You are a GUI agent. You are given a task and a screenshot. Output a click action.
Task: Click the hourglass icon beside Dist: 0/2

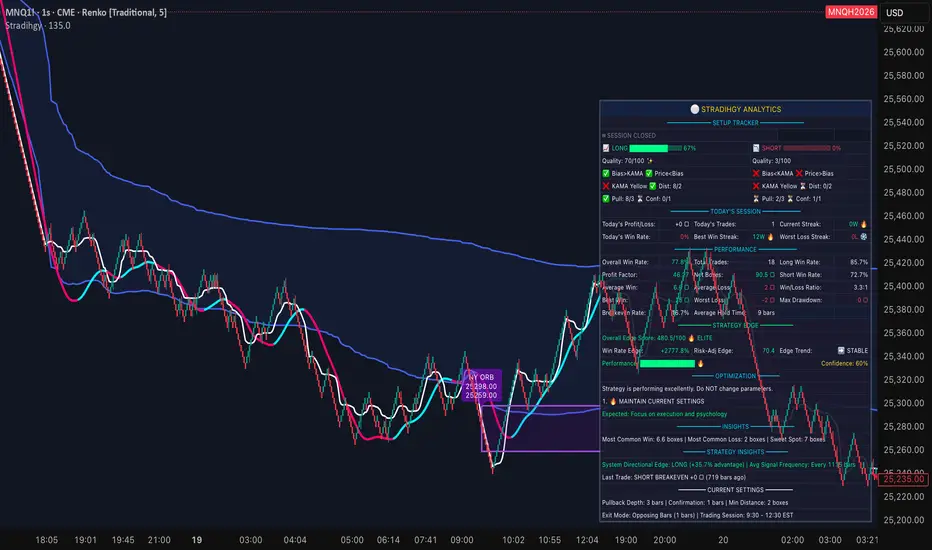[x=802, y=186]
